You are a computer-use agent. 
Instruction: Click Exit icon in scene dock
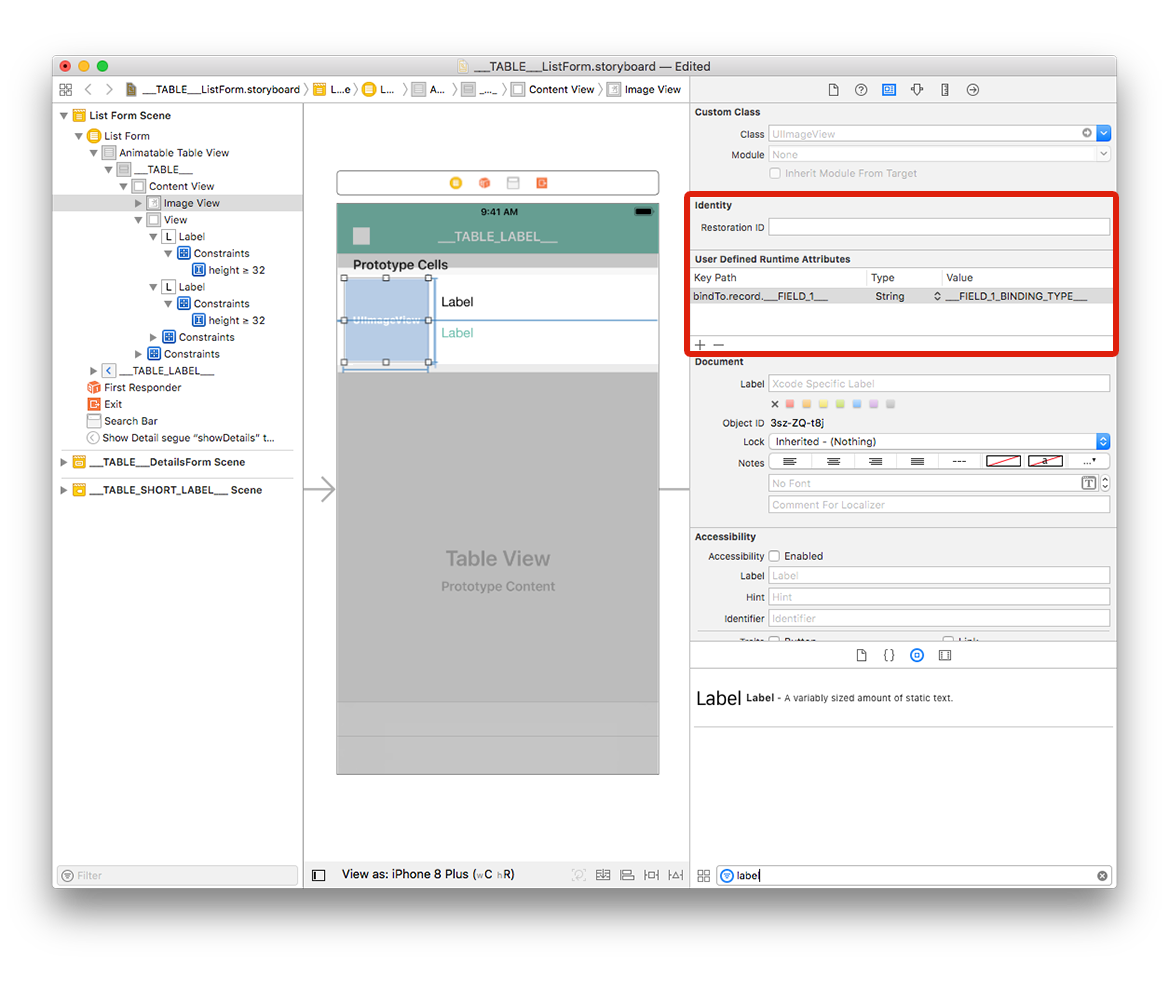(541, 183)
